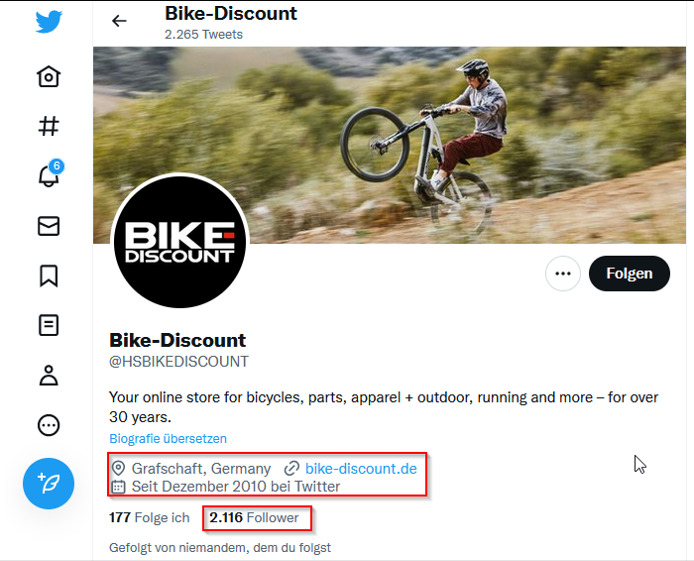Open the bike-discount.de website link
This screenshot has width=694, height=561.
point(360,468)
